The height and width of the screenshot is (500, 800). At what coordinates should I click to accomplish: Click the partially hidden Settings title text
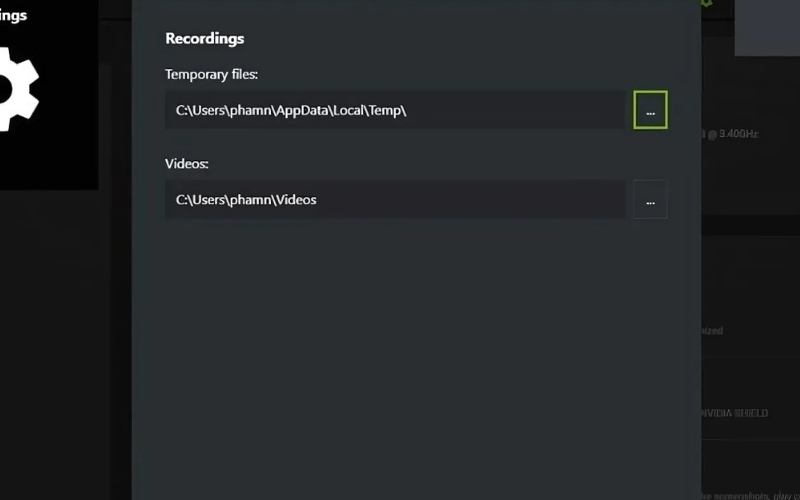[x=13, y=15]
